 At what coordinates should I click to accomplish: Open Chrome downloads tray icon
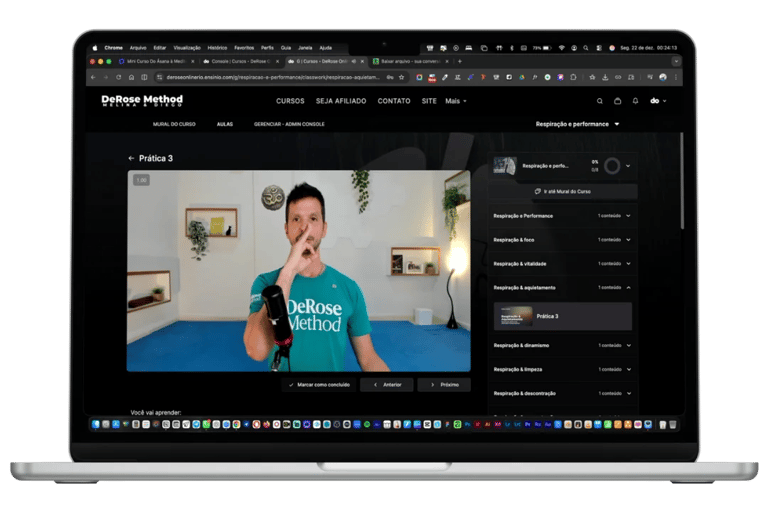point(605,77)
